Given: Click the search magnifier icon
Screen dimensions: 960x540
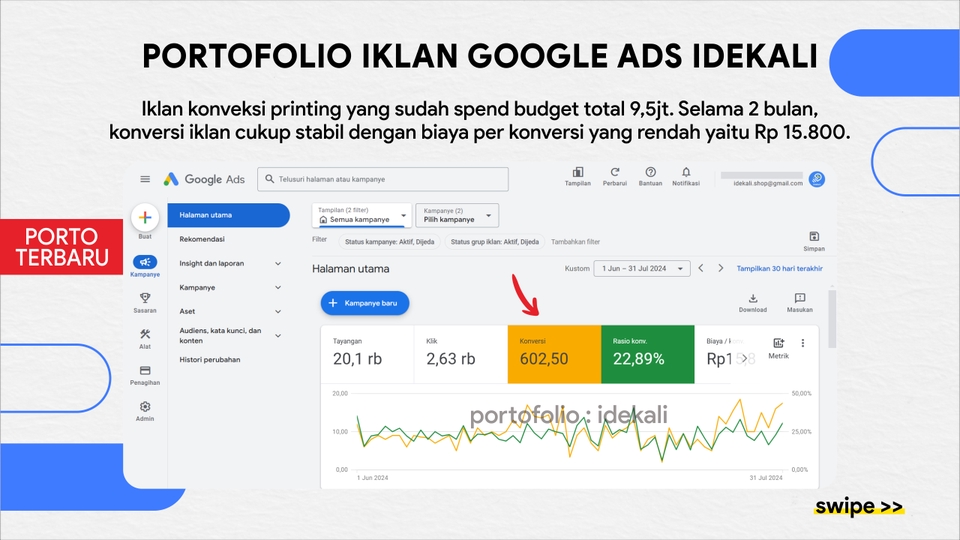Looking at the screenshot, I should point(269,179).
